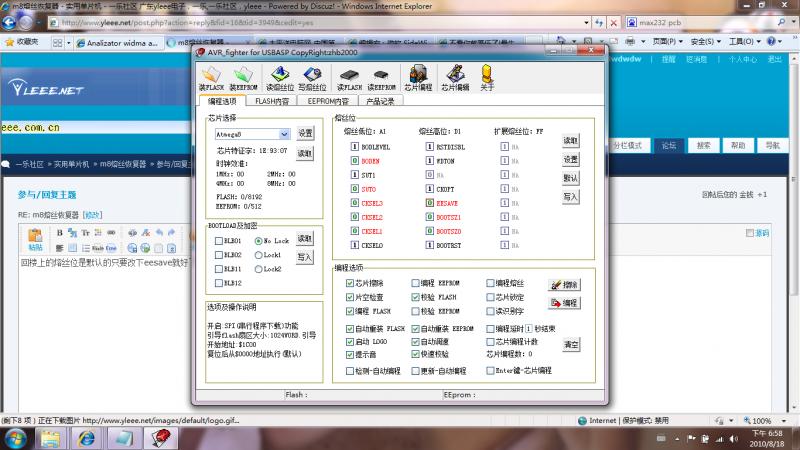
Task: Select the Lock1 radio button
Action: click(x=258, y=255)
